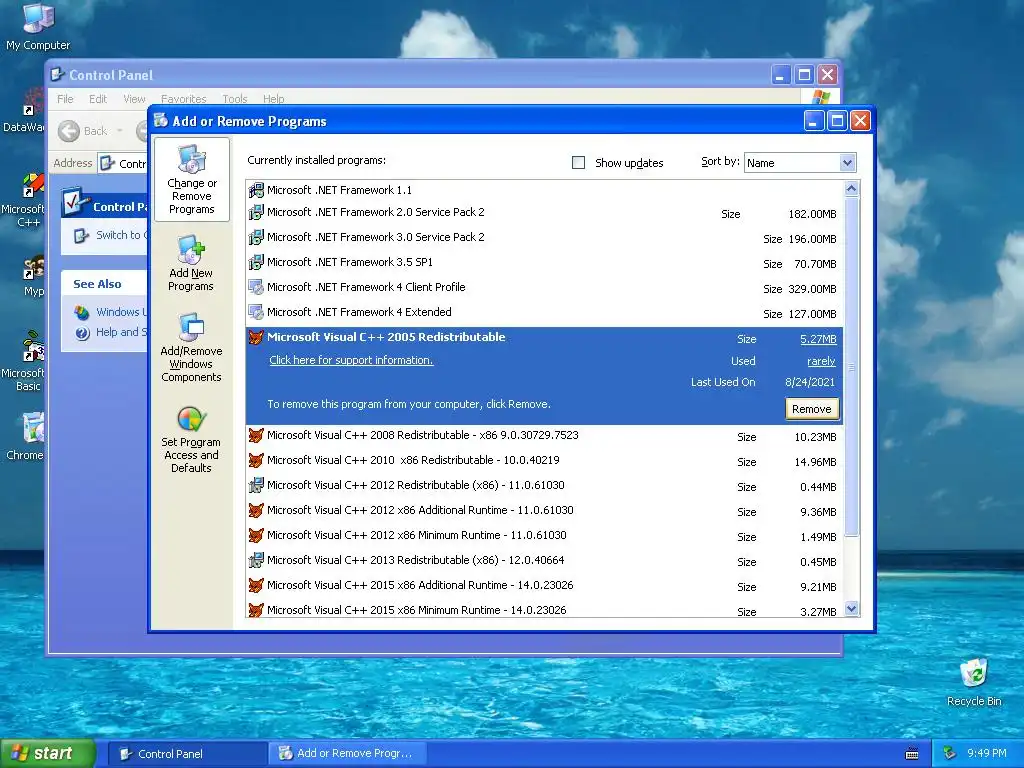Select Change or Remove Programs sidebar icon
Image resolution: width=1024 pixels, height=768 pixels.
pos(192,180)
